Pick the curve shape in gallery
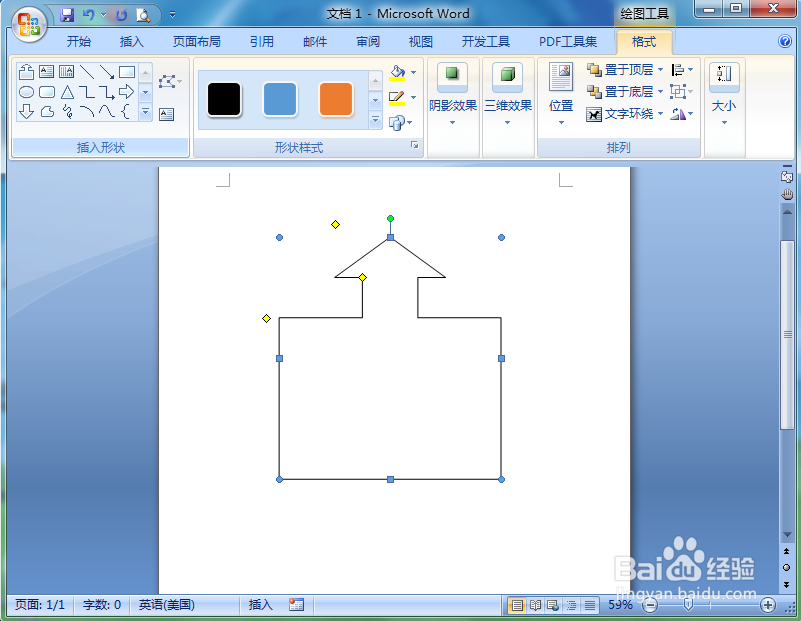Image resolution: width=801 pixels, height=621 pixels. click(107, 111)
